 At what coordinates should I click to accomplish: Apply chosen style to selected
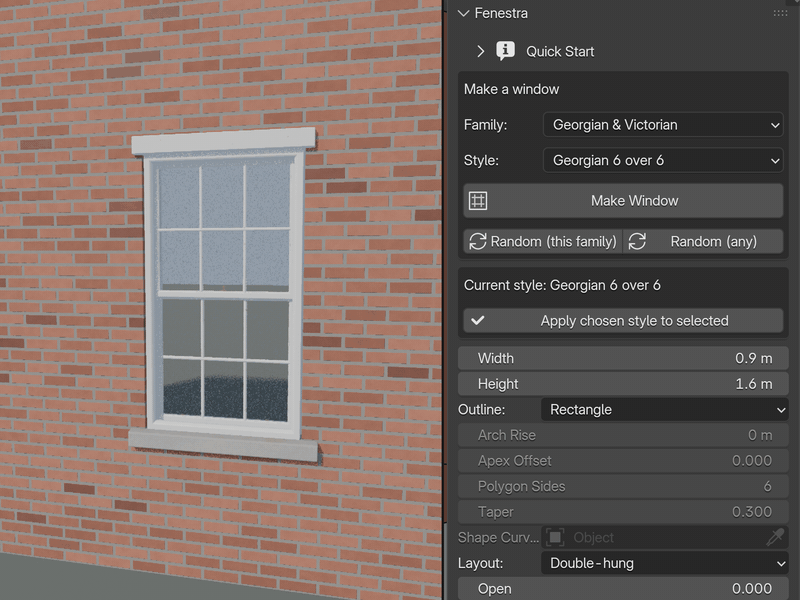[x=623, y=320]
